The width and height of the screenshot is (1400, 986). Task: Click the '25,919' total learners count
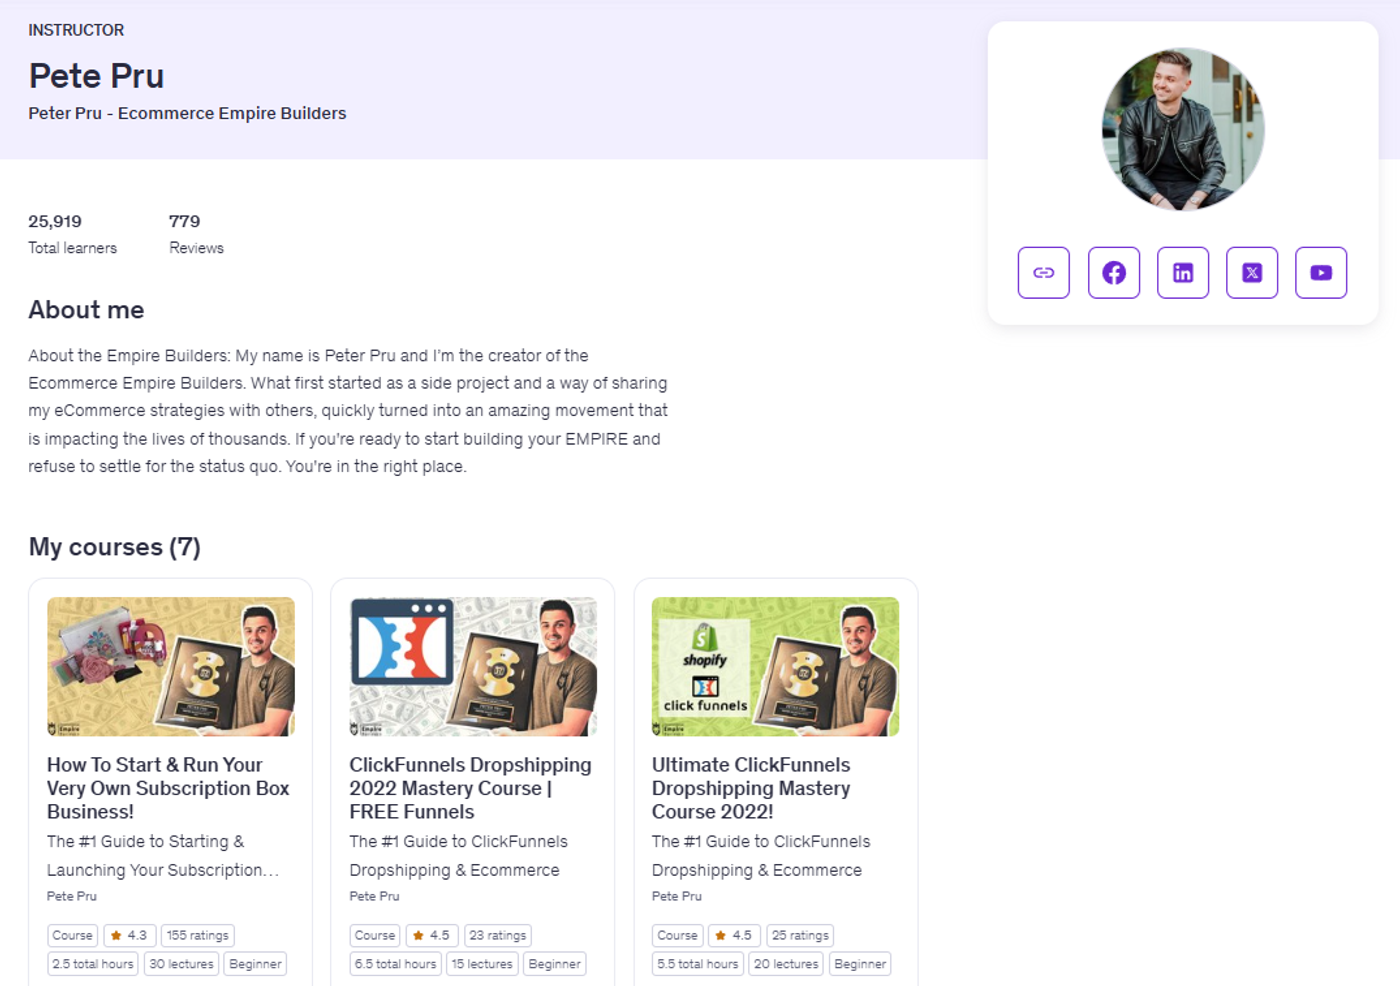(x=55, y=221)
